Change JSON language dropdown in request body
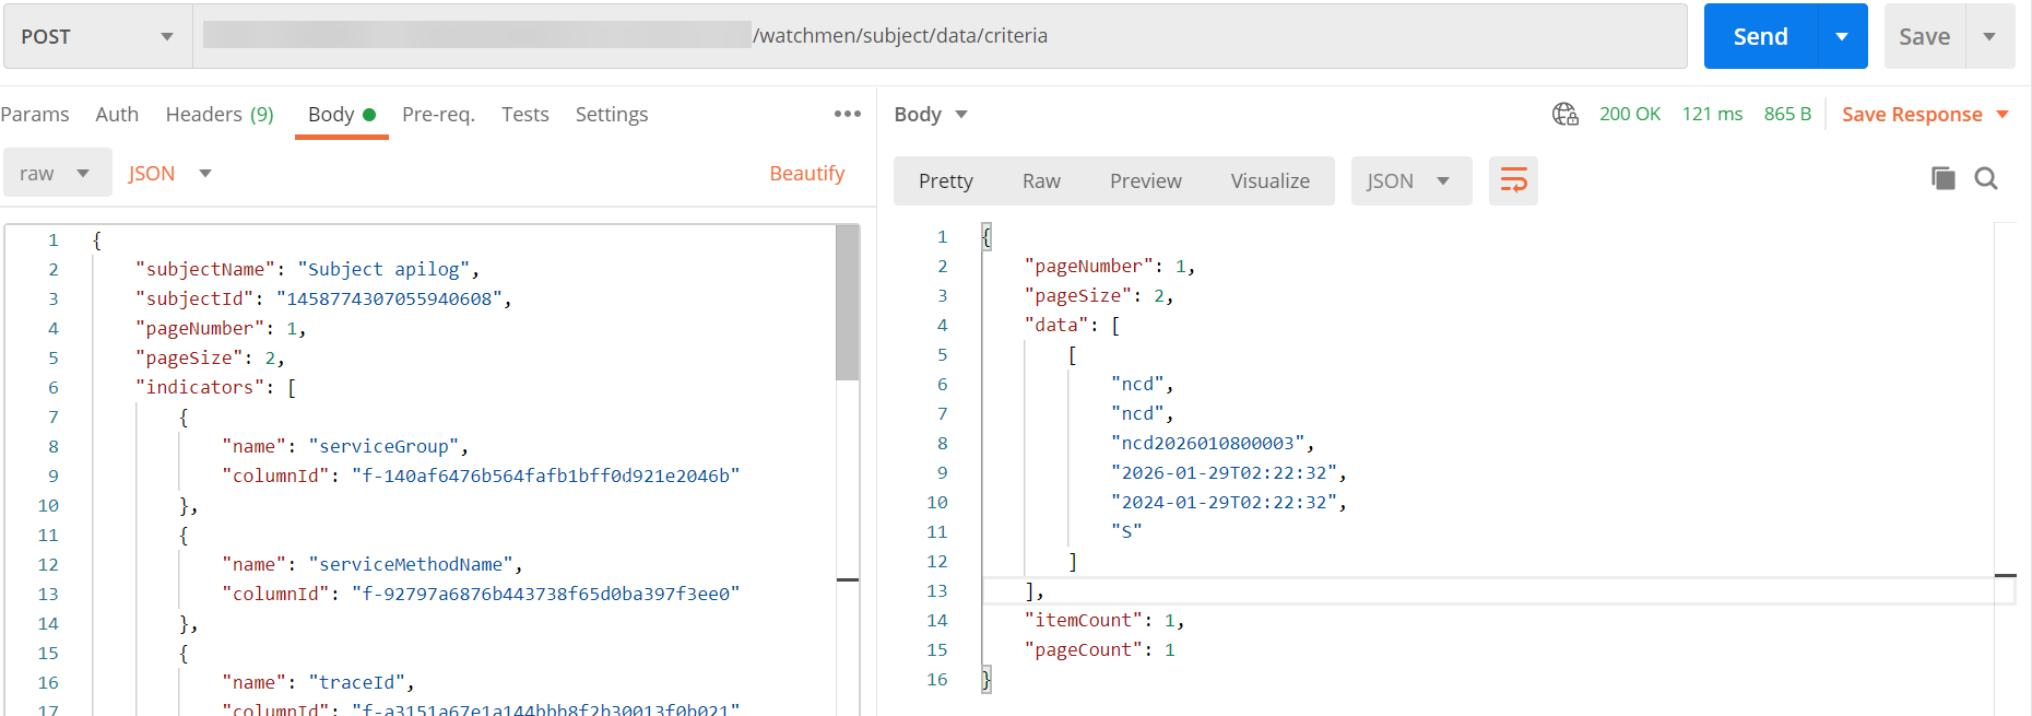 170,173
